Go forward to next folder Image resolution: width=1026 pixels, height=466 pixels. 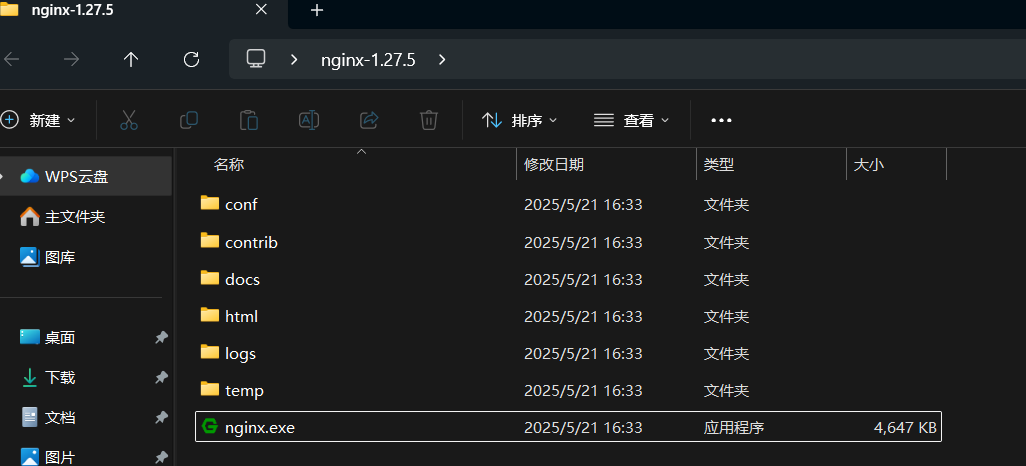(71, 60)
